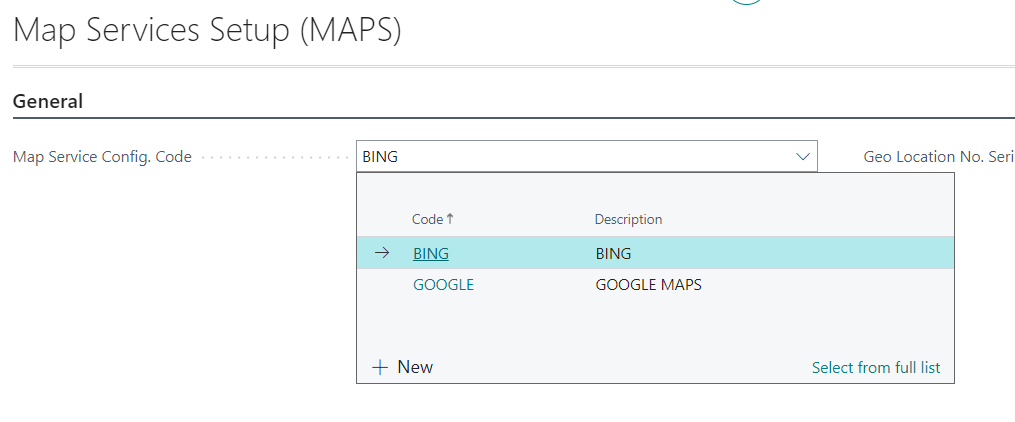Click the plus icon beside New
The image size is (1015, 422).
tap(380, 368)
